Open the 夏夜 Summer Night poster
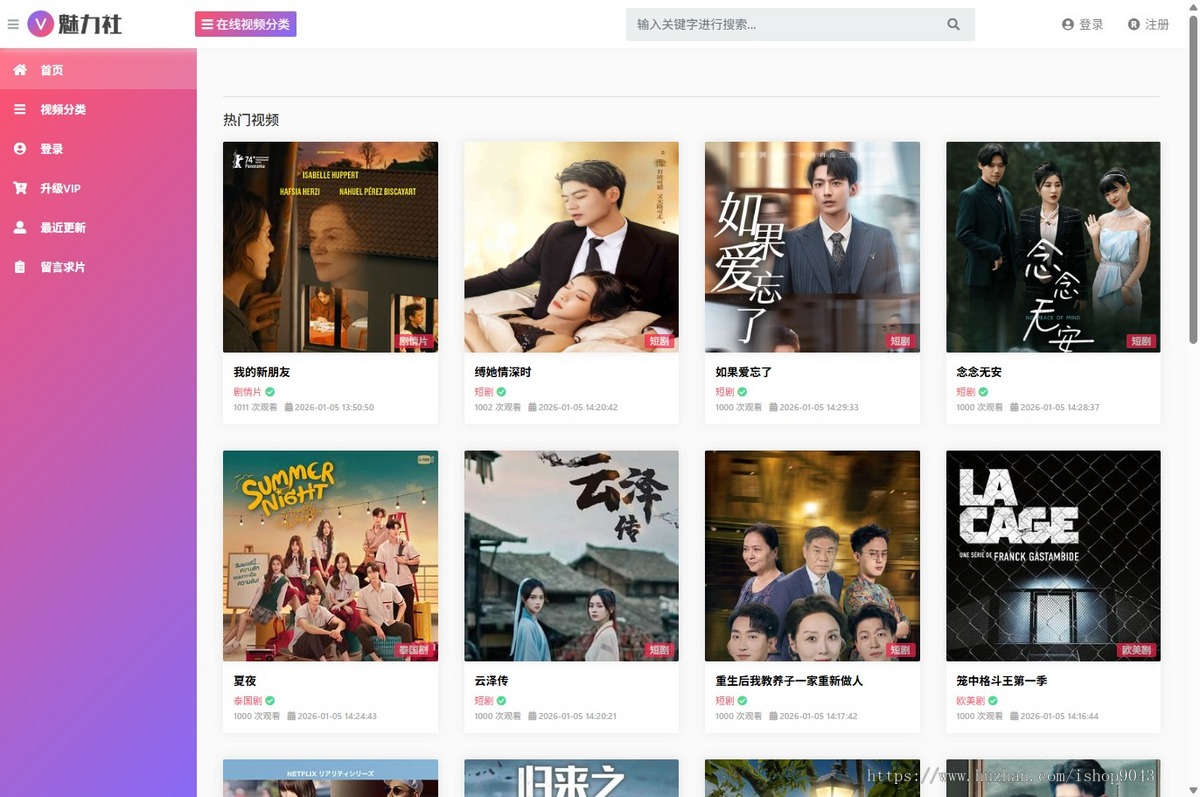The width and height of the screenshot is (1200, 797). (x=330, y=556)
